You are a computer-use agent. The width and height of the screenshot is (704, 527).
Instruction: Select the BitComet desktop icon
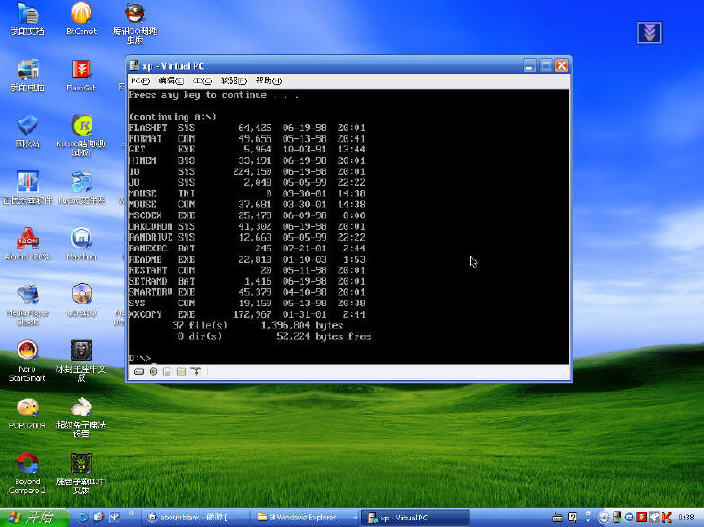(81, 19)
